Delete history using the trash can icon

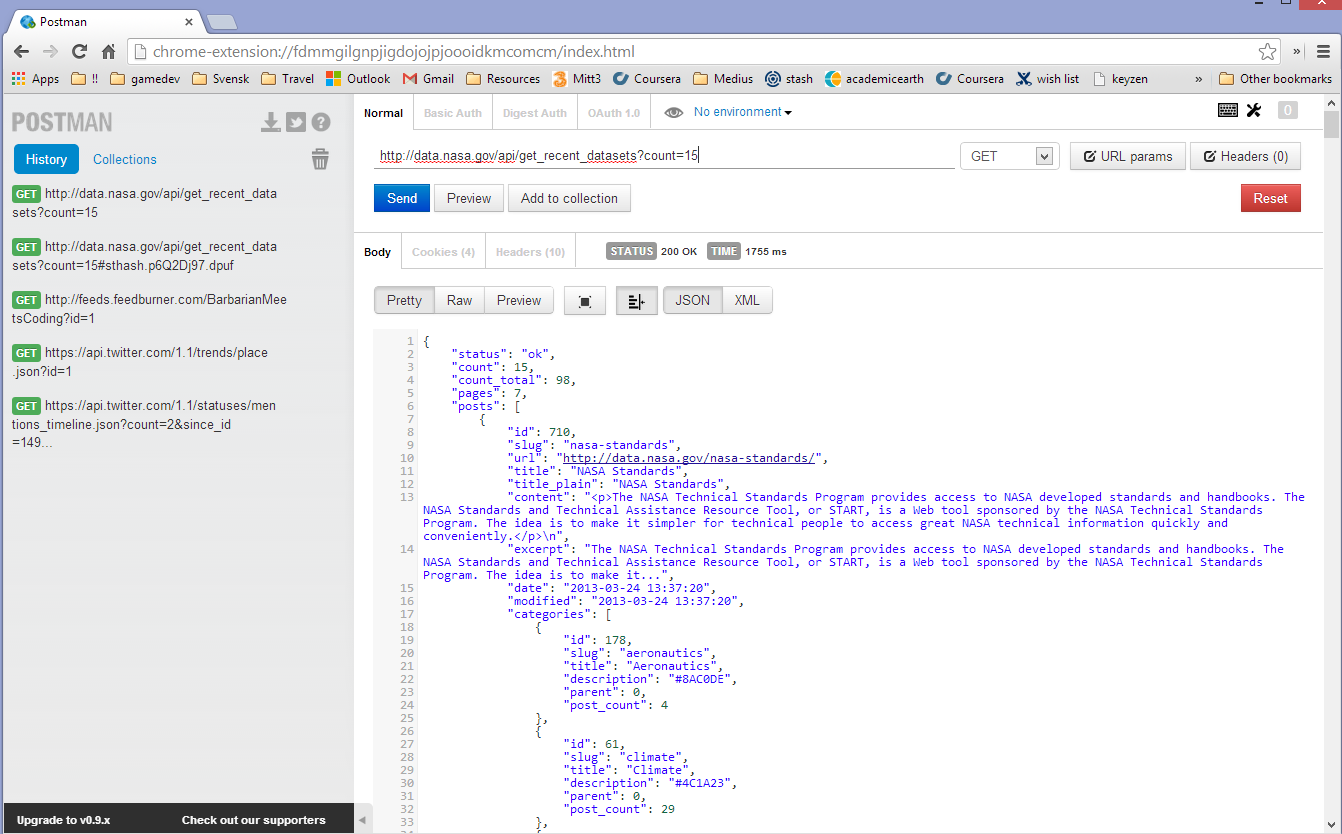pyautogui.click(x=320, y=159)
